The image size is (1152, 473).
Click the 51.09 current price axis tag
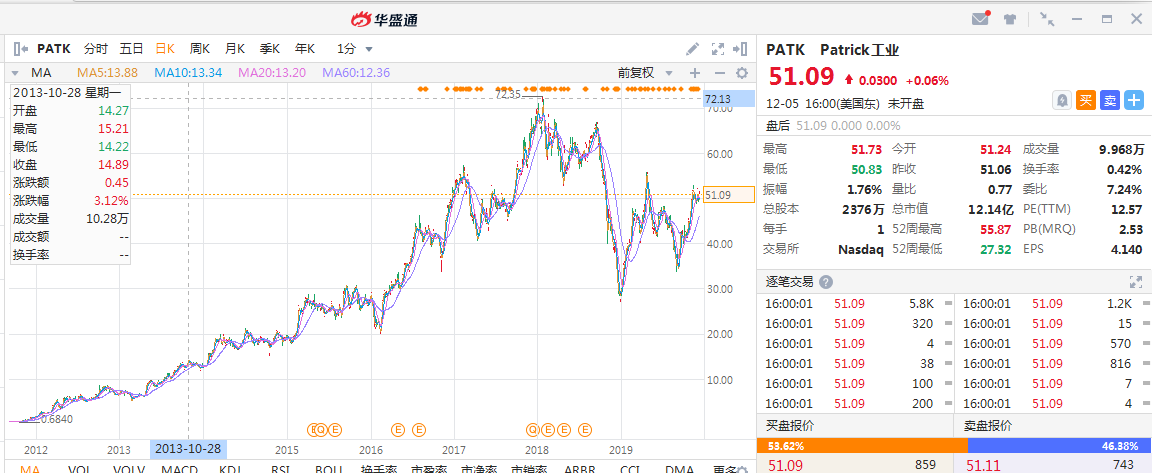(x=729, y=195)
